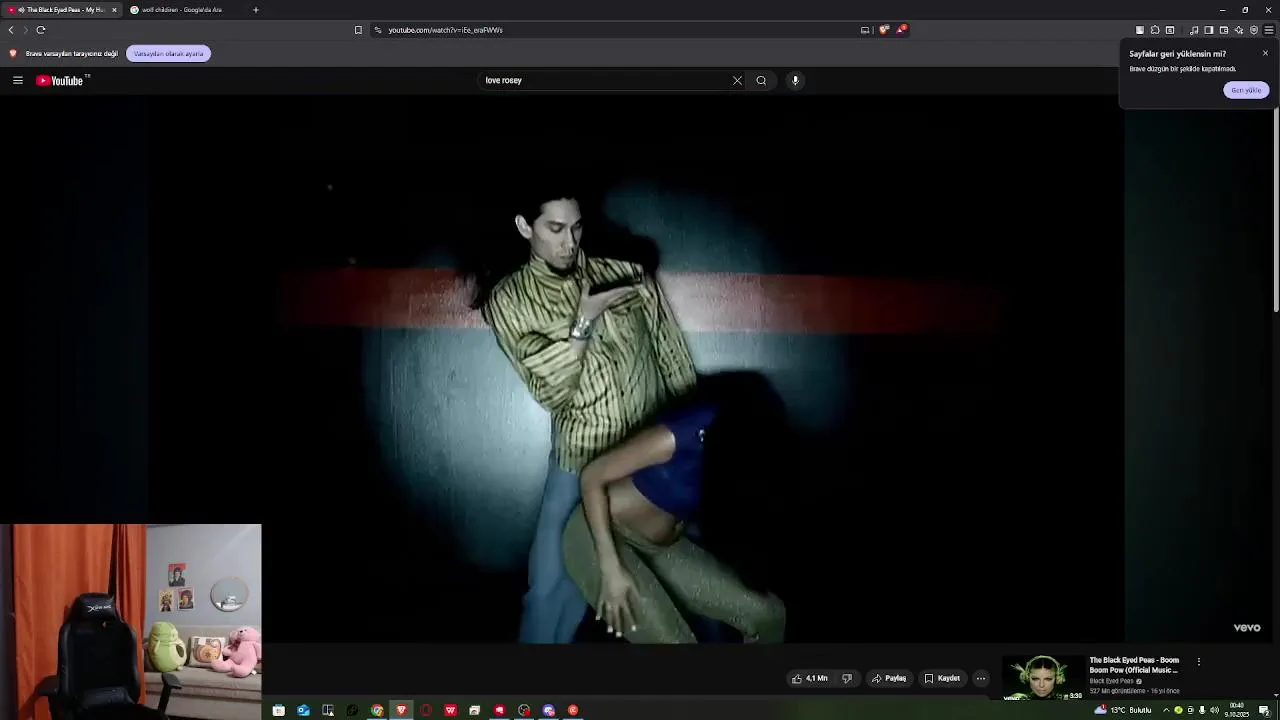Viewport: 1280px width, 720px height.
Task: Open Leo AI sparkle icon
Action: point(1239,30)
